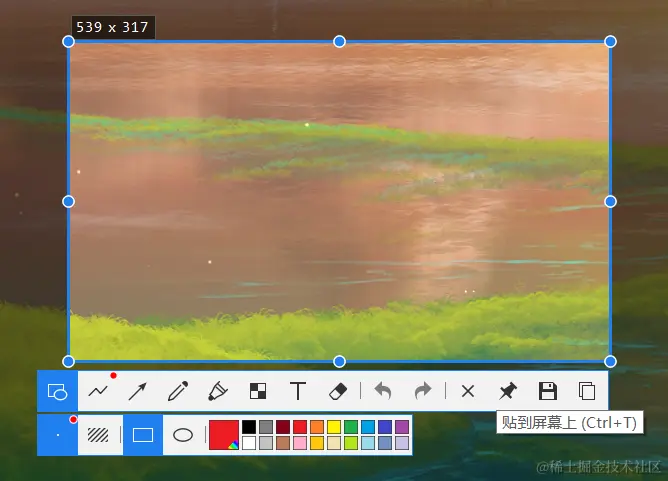The height and width of the screenshot is (481, 668).
Task: Select the eraser tool
Action: point(338,391)
